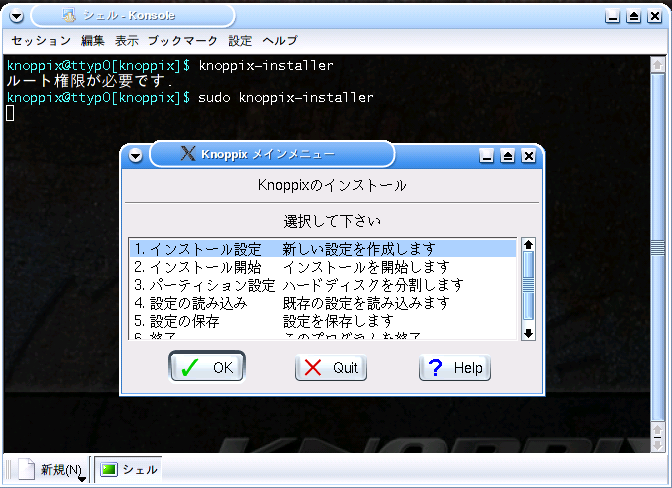Open the 表示 menu
This screenshot has width=672, height=488.
coord(126,41)
